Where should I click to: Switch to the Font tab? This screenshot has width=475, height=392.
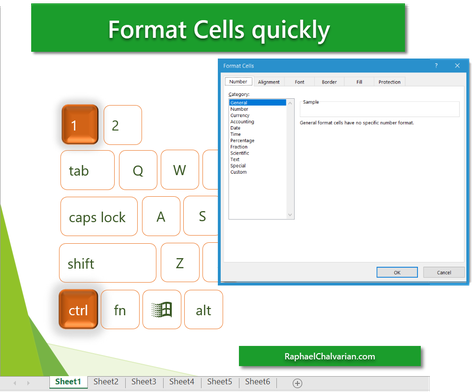(x=299, y=82)
